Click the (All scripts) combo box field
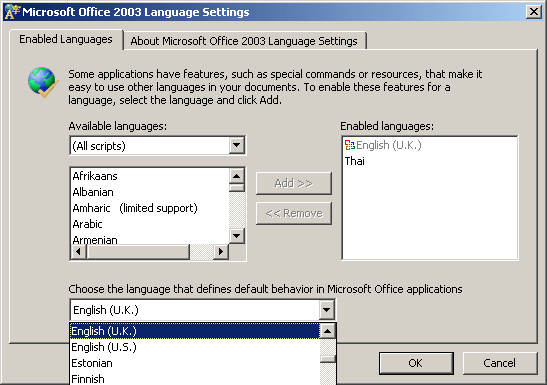This screenshot has width=547, height=385. (158, 146)
